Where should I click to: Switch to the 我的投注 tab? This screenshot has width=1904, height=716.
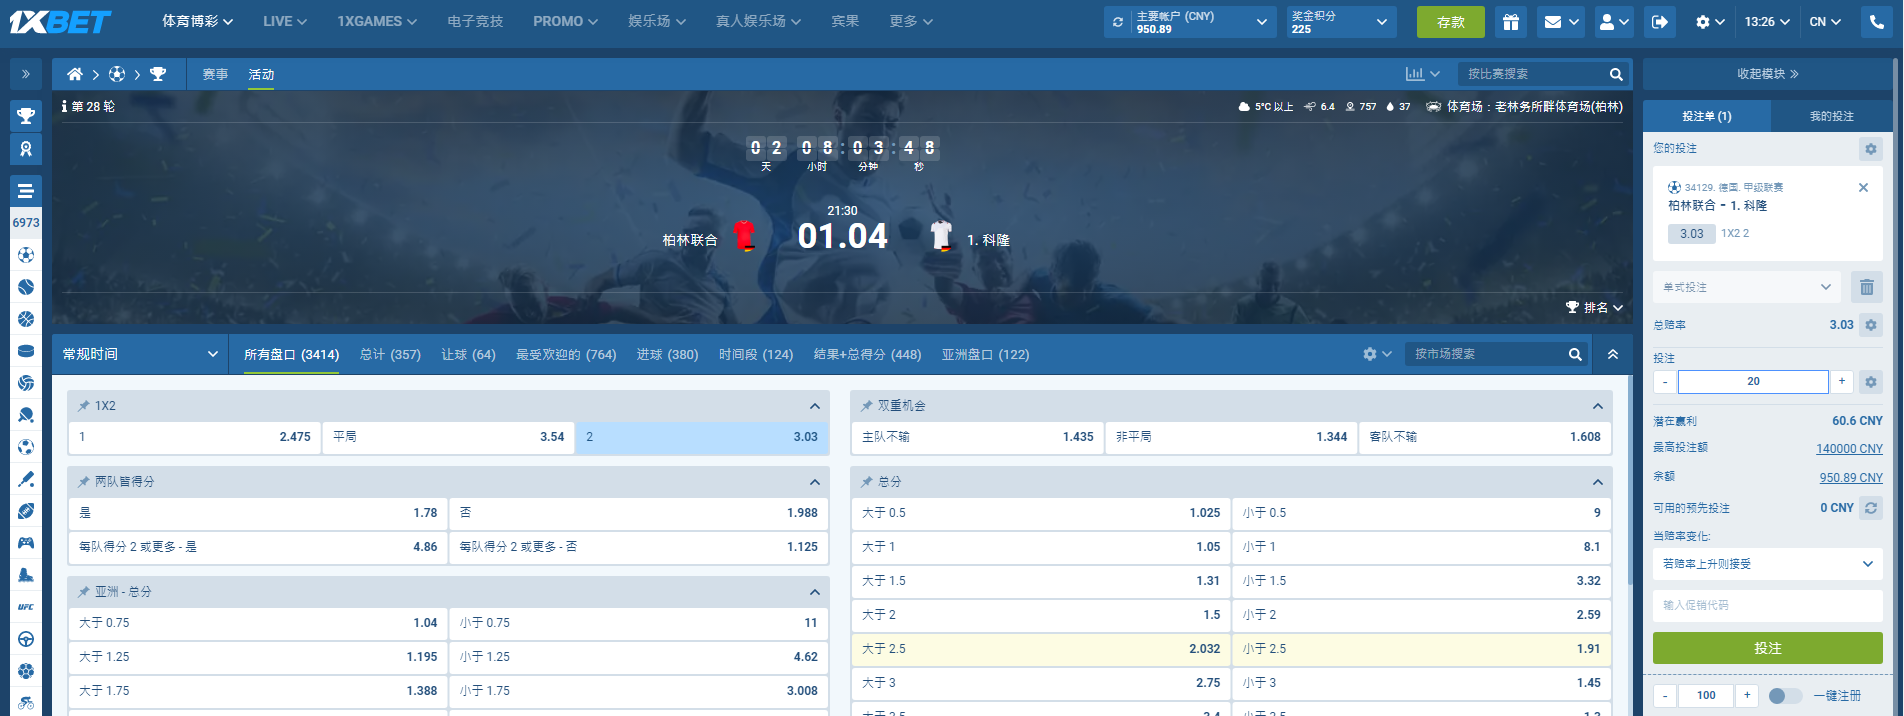pyautogui.click(x=1831, y=117)
